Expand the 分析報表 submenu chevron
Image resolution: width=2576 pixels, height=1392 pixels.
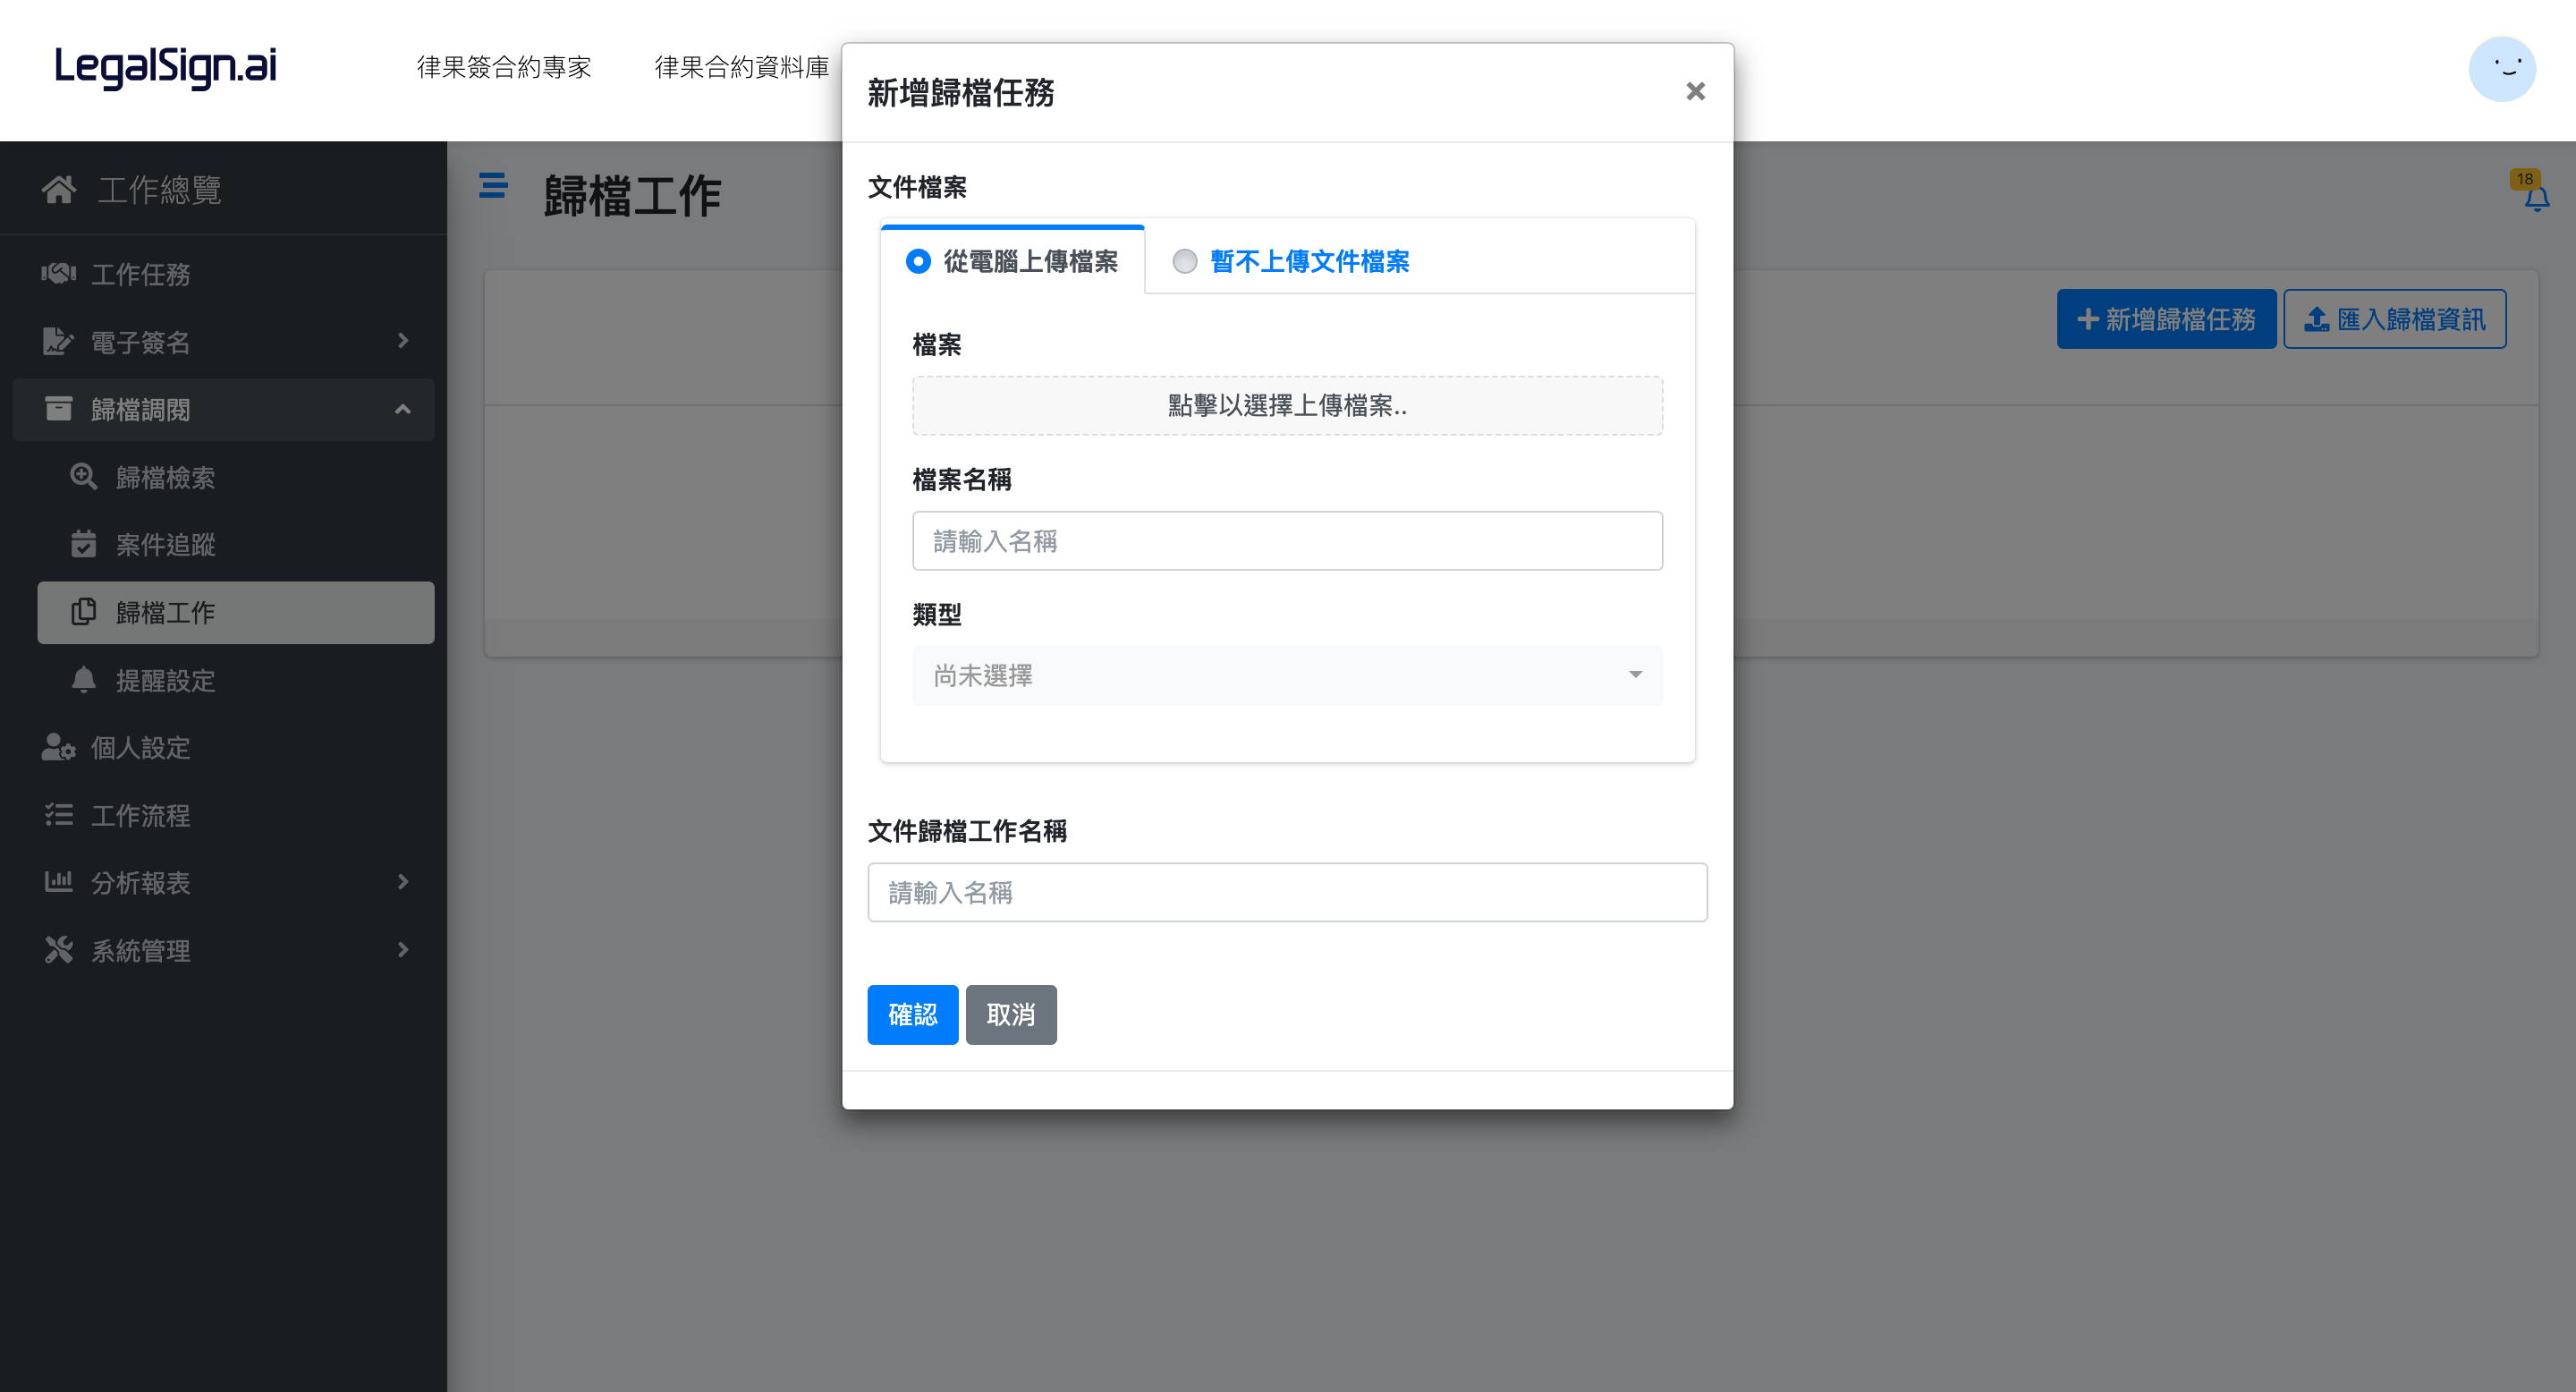click(x=403, y=881)
